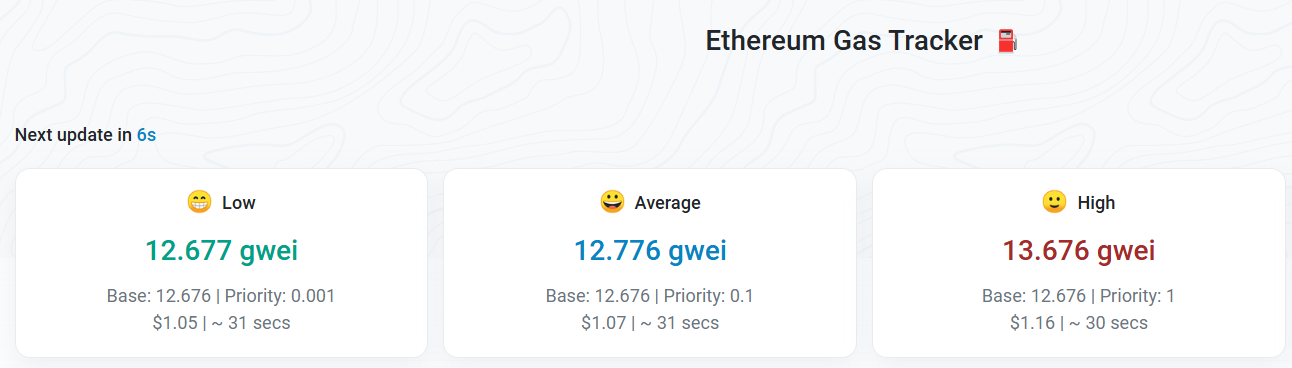
Task: Select the 12.776 gwei average price
Action: [x=650, y=250]
